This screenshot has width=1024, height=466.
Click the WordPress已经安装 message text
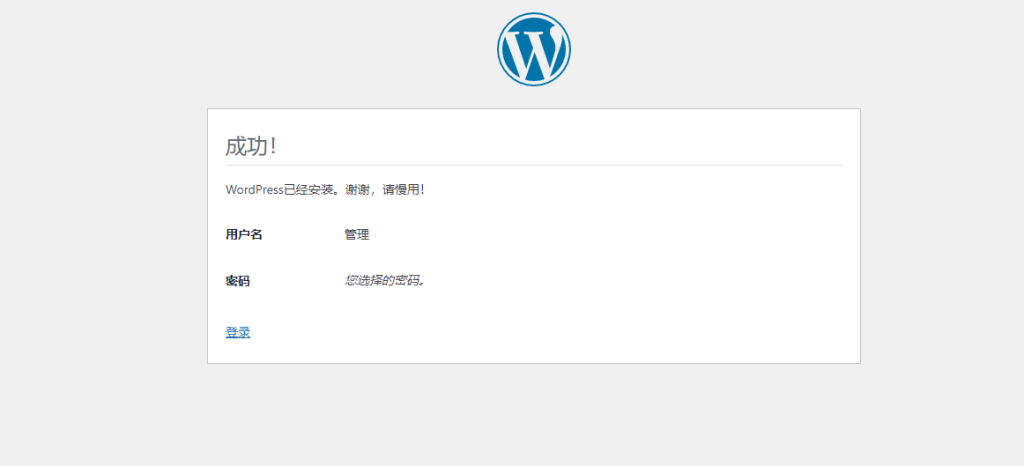click(325, 190)
